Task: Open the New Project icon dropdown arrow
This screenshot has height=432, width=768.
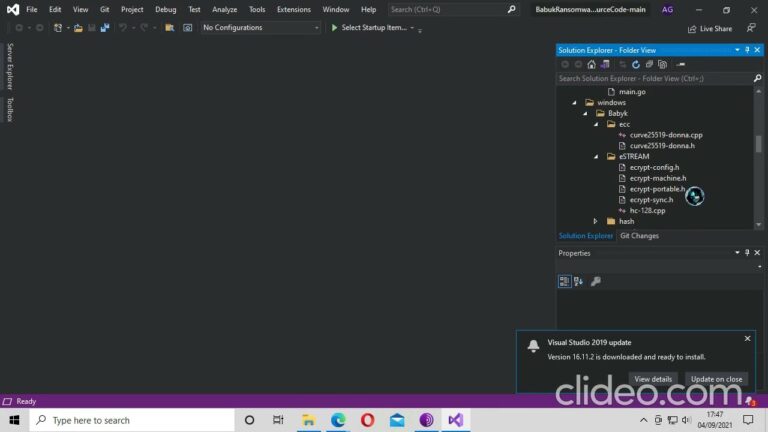Action: tap(68, 28)
